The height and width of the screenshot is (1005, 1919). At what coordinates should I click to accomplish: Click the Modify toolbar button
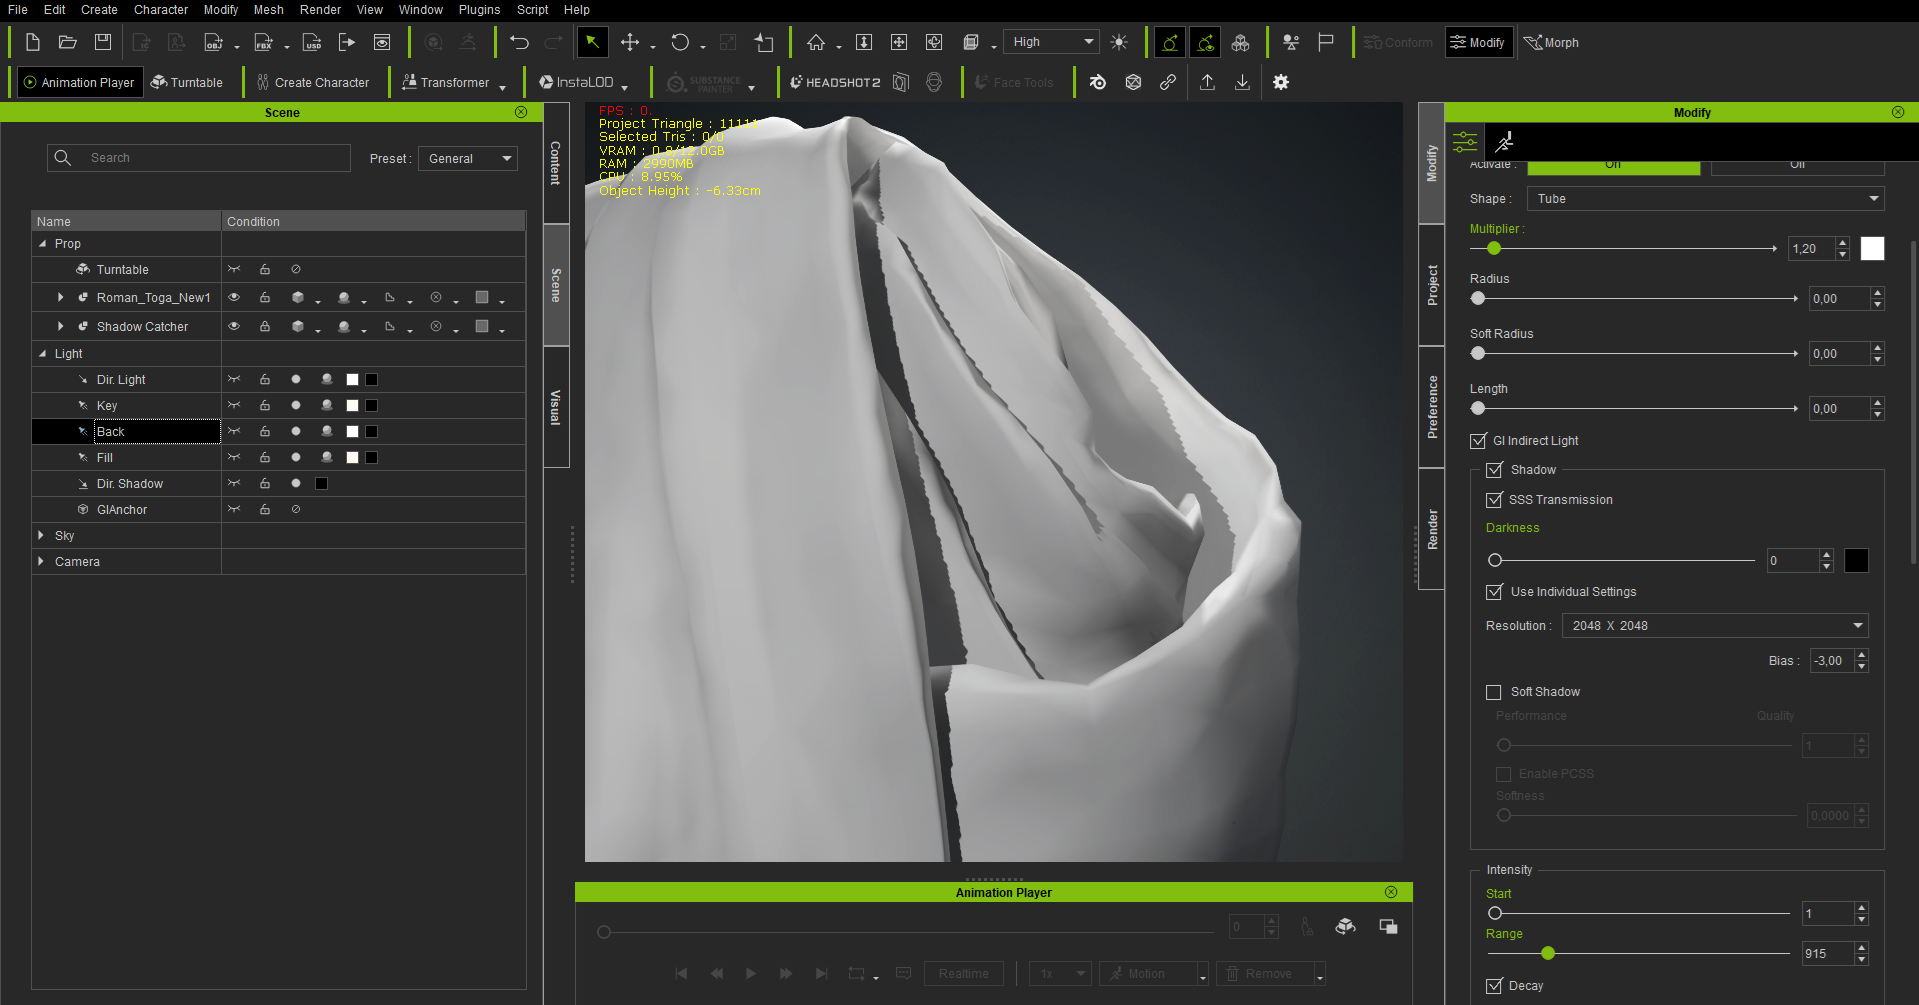pyautogui.click(x=1478, y=42)
